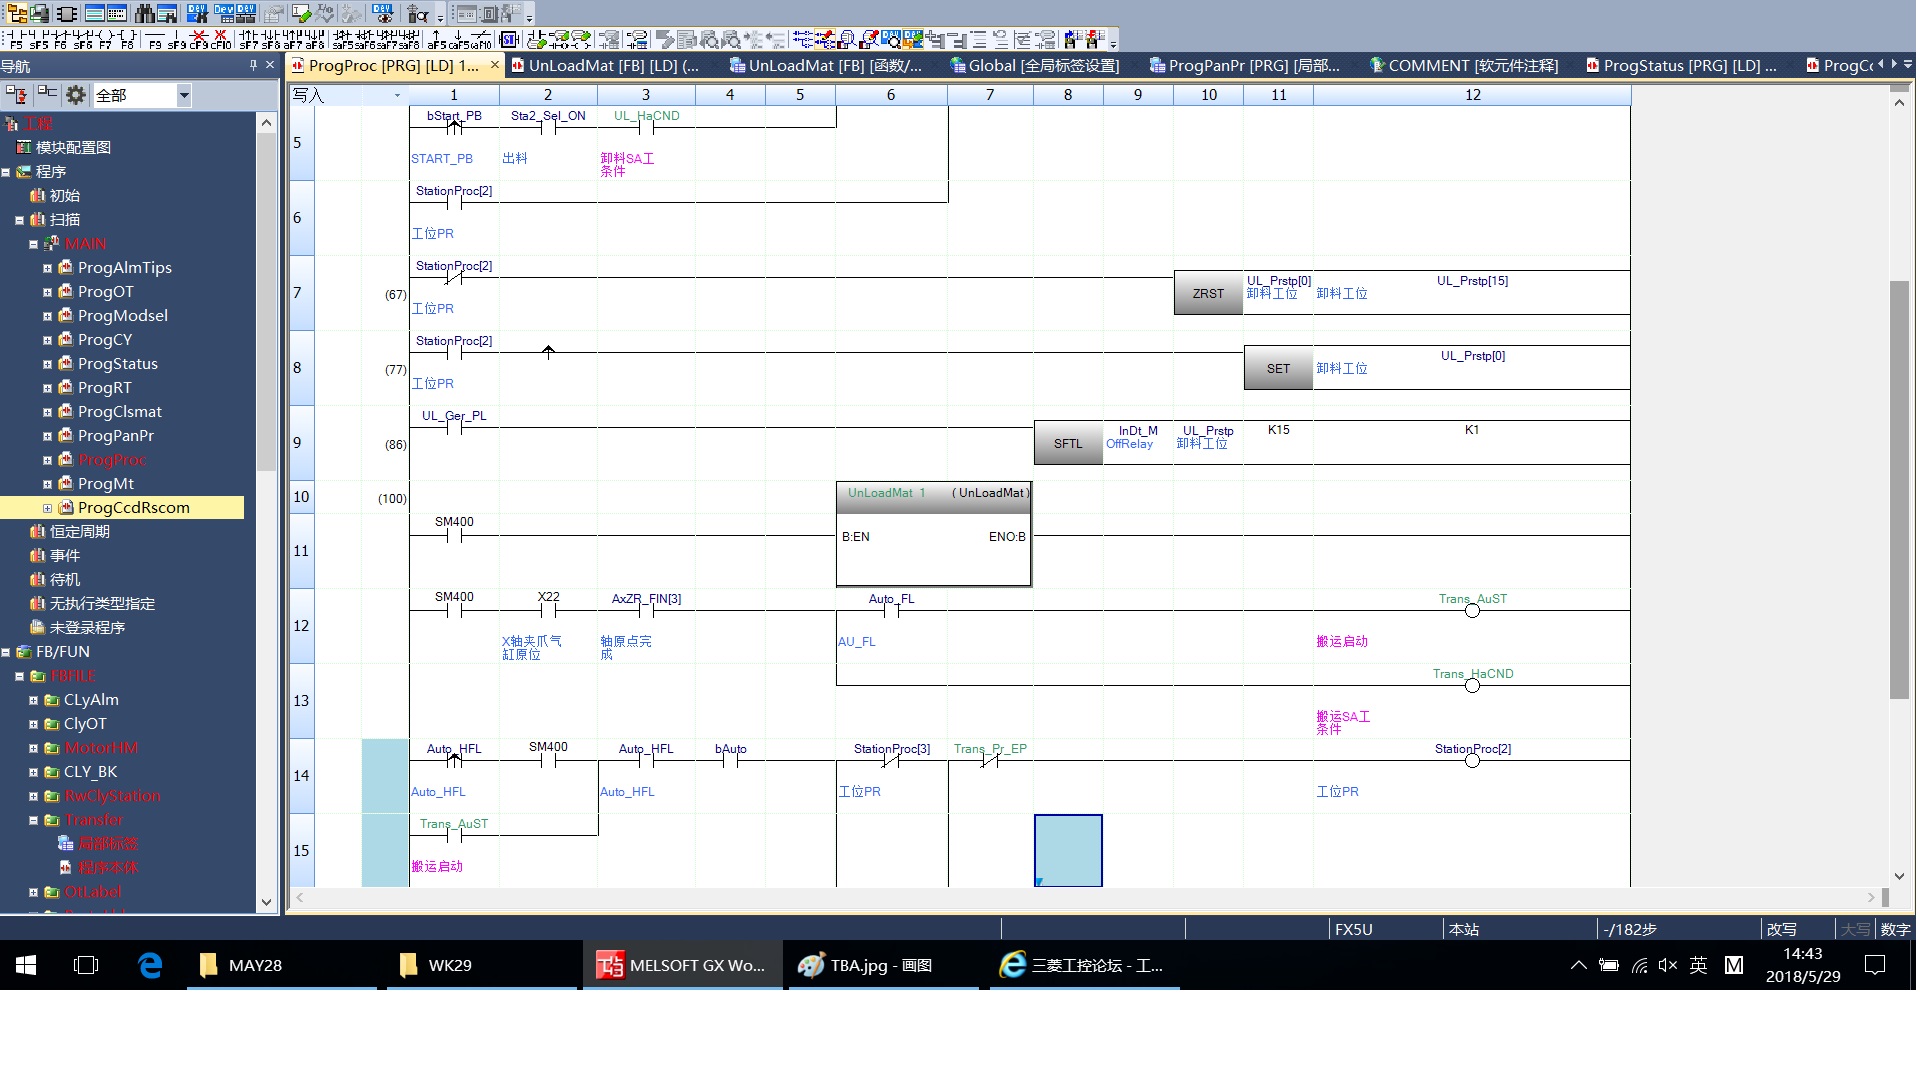The image size is (1920, 1080).
Task: Open navigation settings gear icon
Action: coord(75,95)
